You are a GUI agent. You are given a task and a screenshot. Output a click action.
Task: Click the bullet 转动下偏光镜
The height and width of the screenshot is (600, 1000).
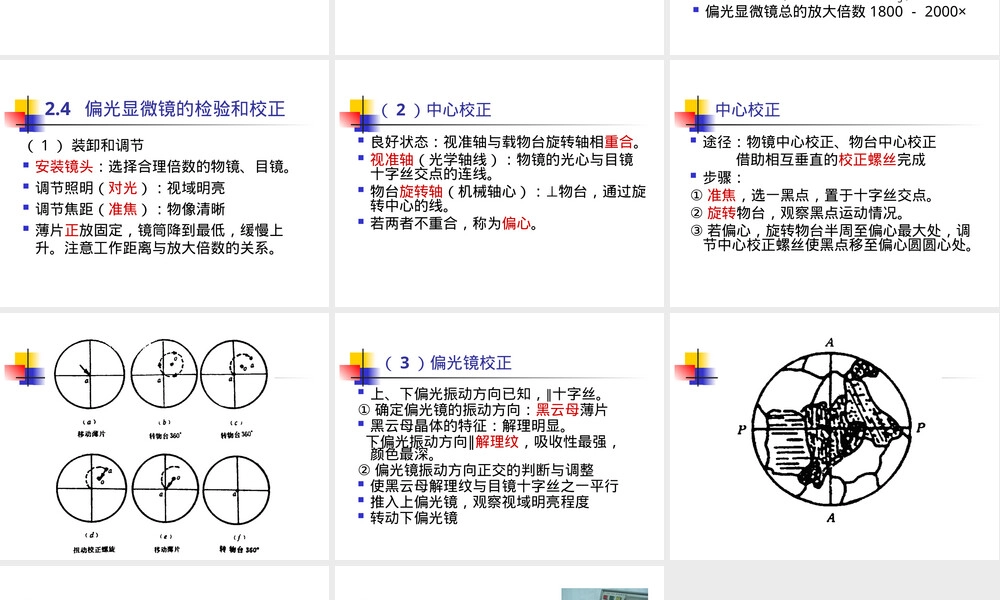[x=414, y=518]
